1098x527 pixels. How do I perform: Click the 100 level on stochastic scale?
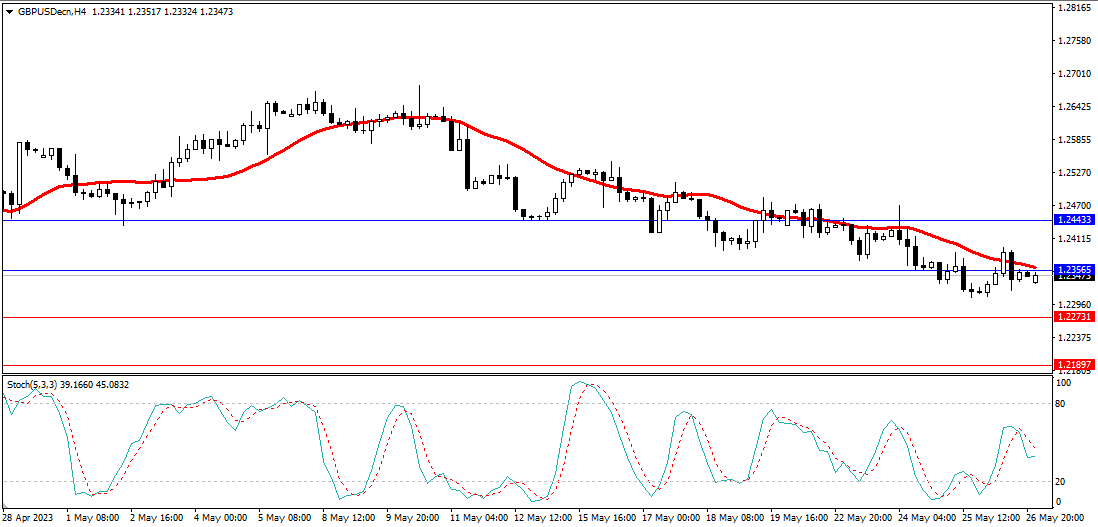(1065, 384)
